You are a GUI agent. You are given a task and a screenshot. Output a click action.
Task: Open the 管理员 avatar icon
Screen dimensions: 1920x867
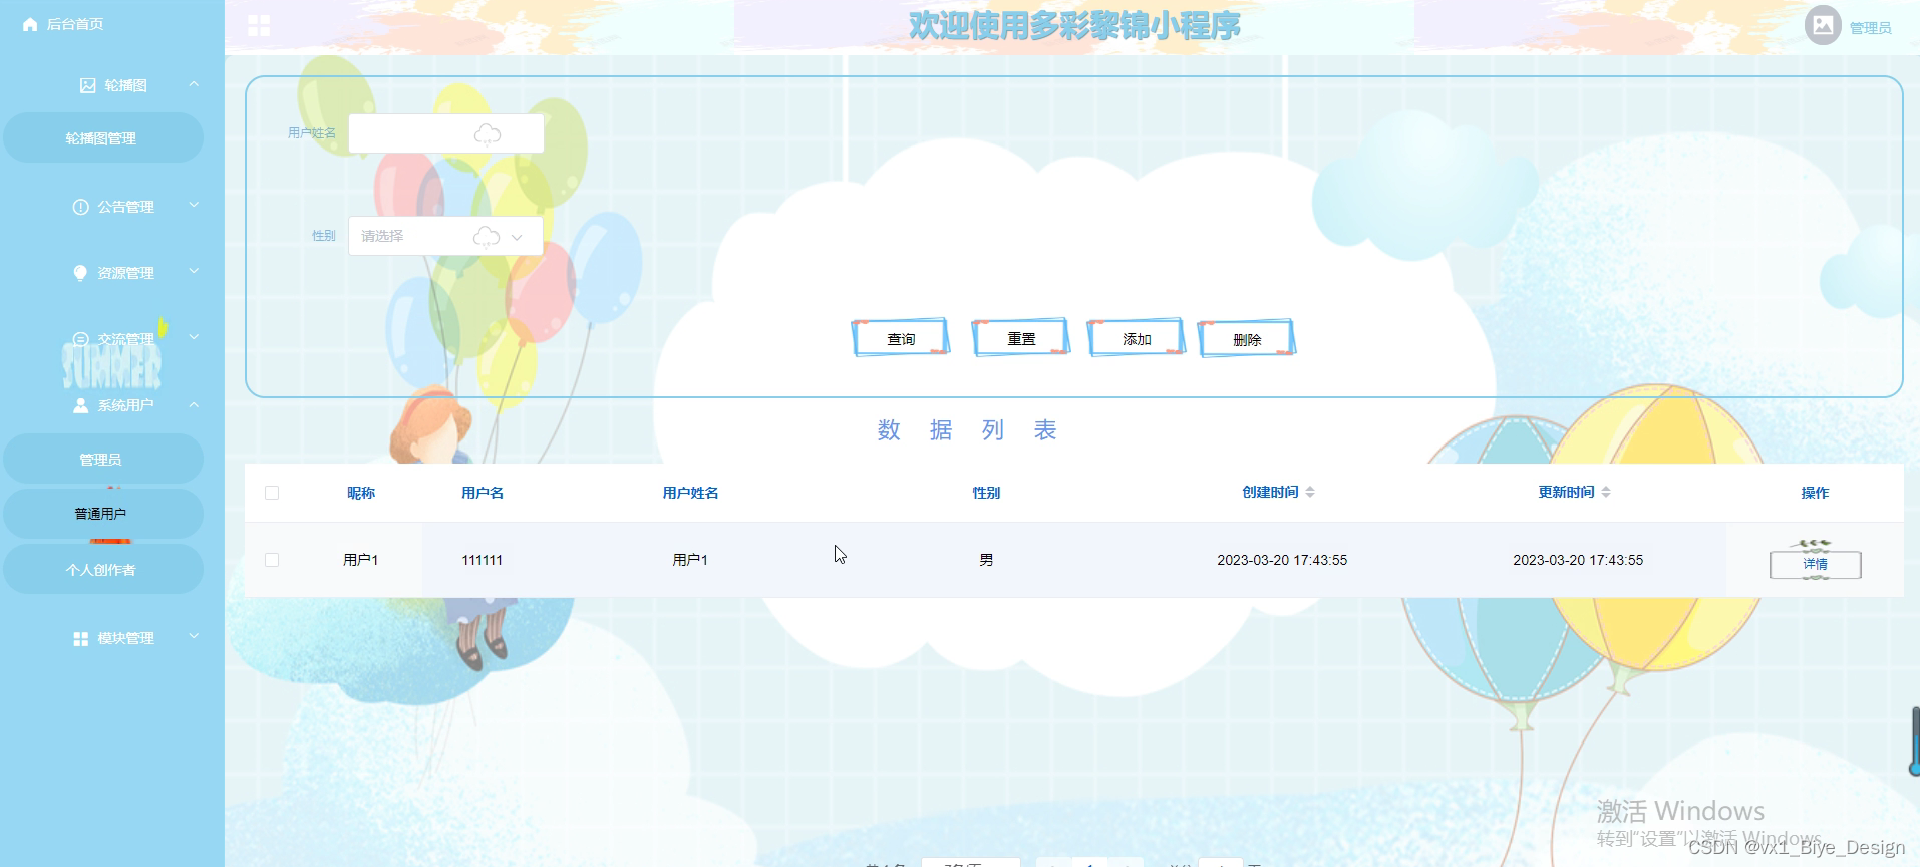[x=1823, y=25]
